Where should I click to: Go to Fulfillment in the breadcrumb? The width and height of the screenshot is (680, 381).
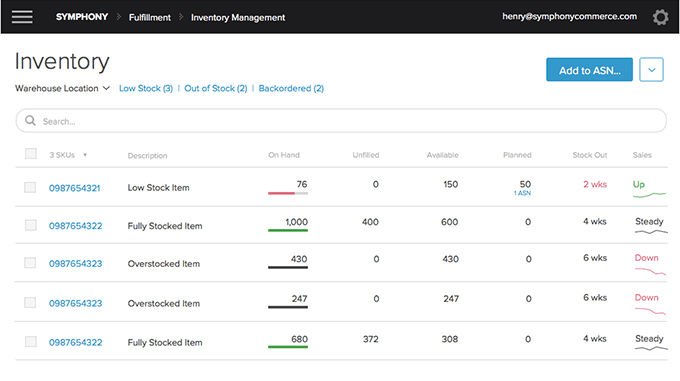150,17
